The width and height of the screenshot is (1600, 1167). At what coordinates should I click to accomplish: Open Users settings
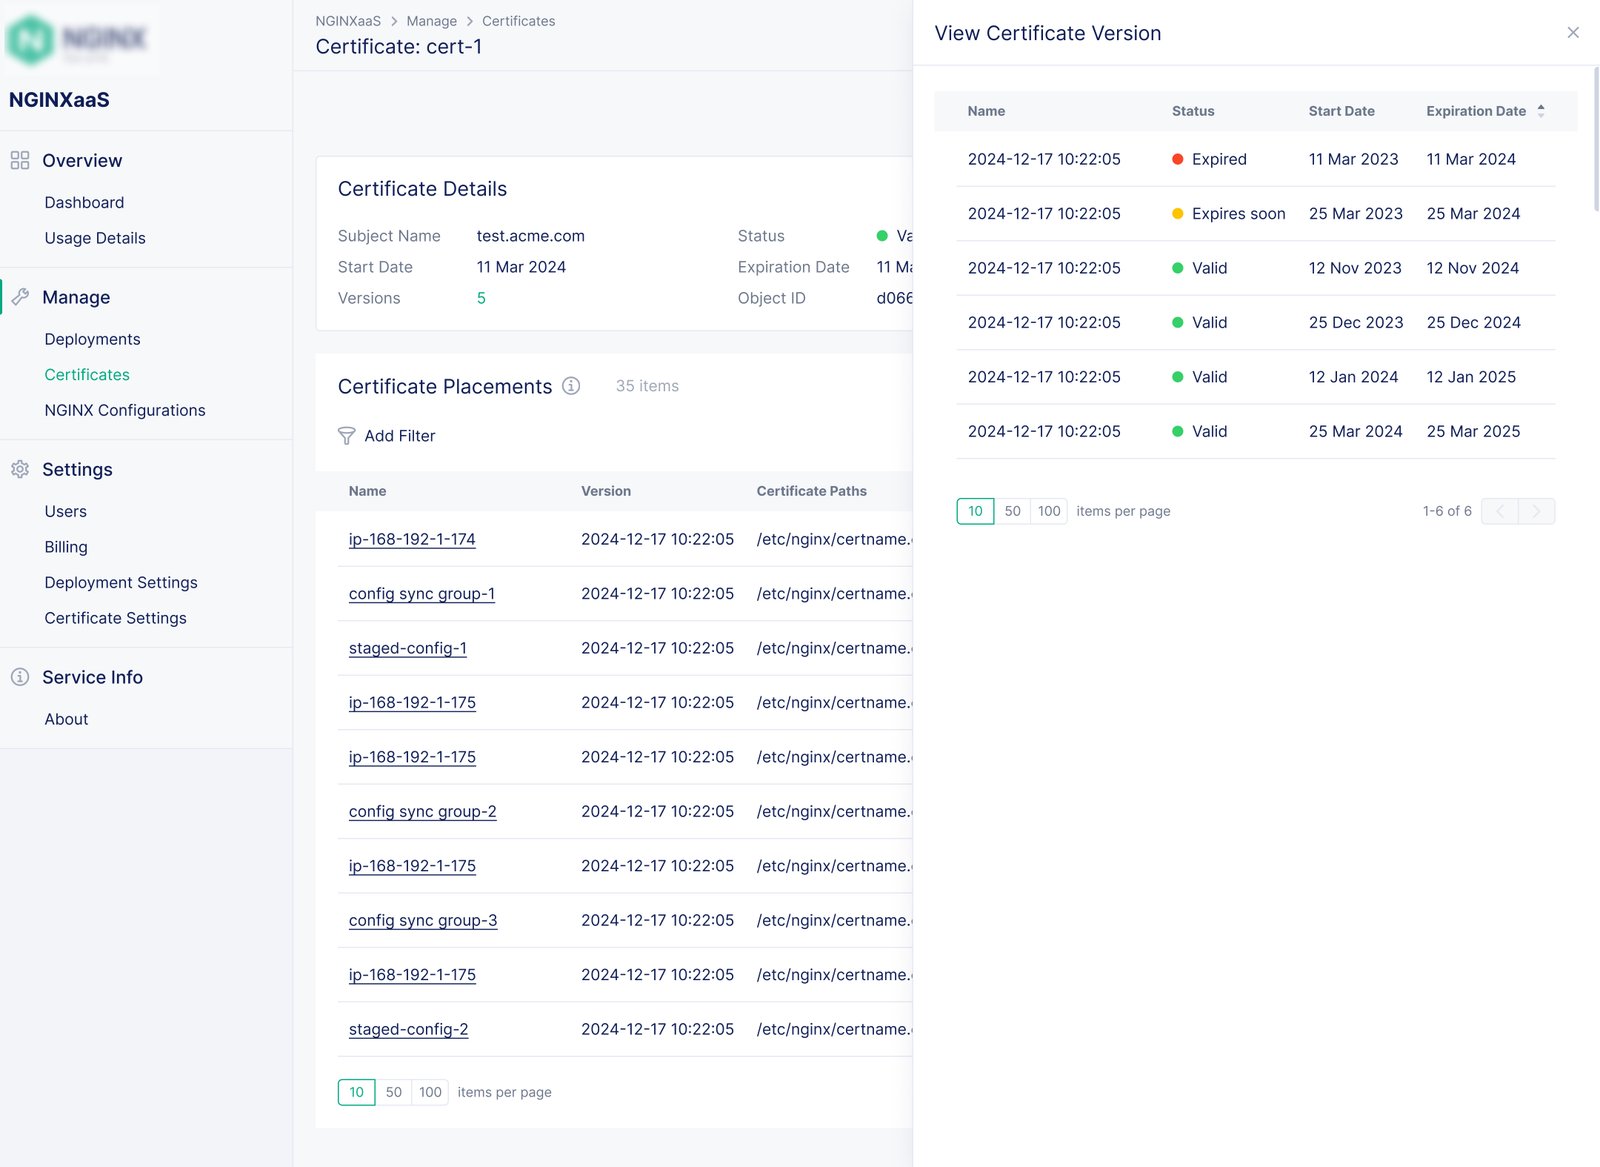point(66,511)
